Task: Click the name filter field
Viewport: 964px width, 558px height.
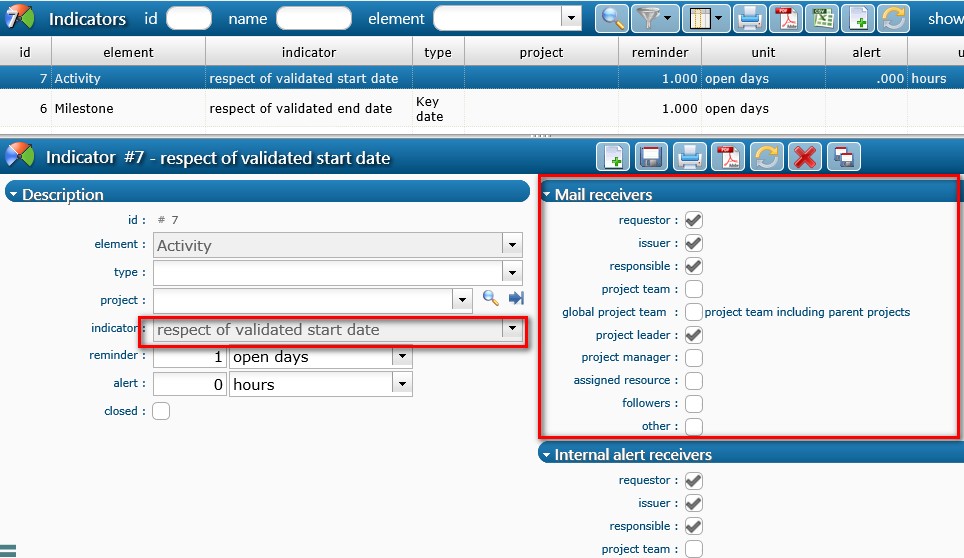Action: coord(314,18)
